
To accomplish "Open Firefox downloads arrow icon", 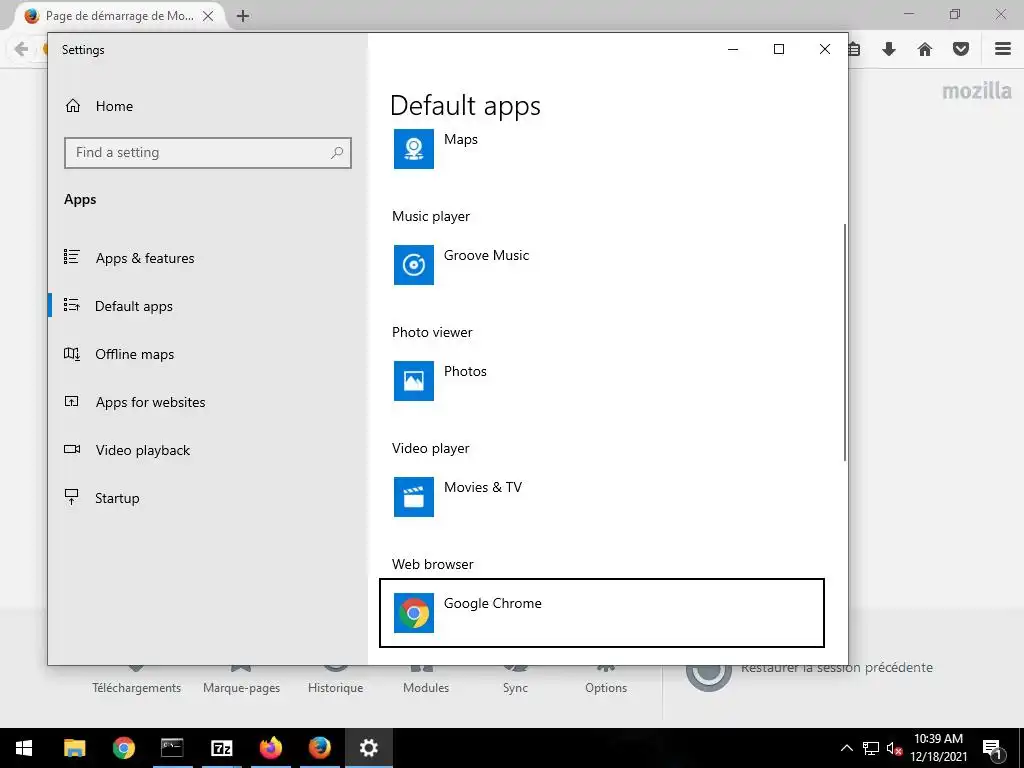I will click(889, 49).
